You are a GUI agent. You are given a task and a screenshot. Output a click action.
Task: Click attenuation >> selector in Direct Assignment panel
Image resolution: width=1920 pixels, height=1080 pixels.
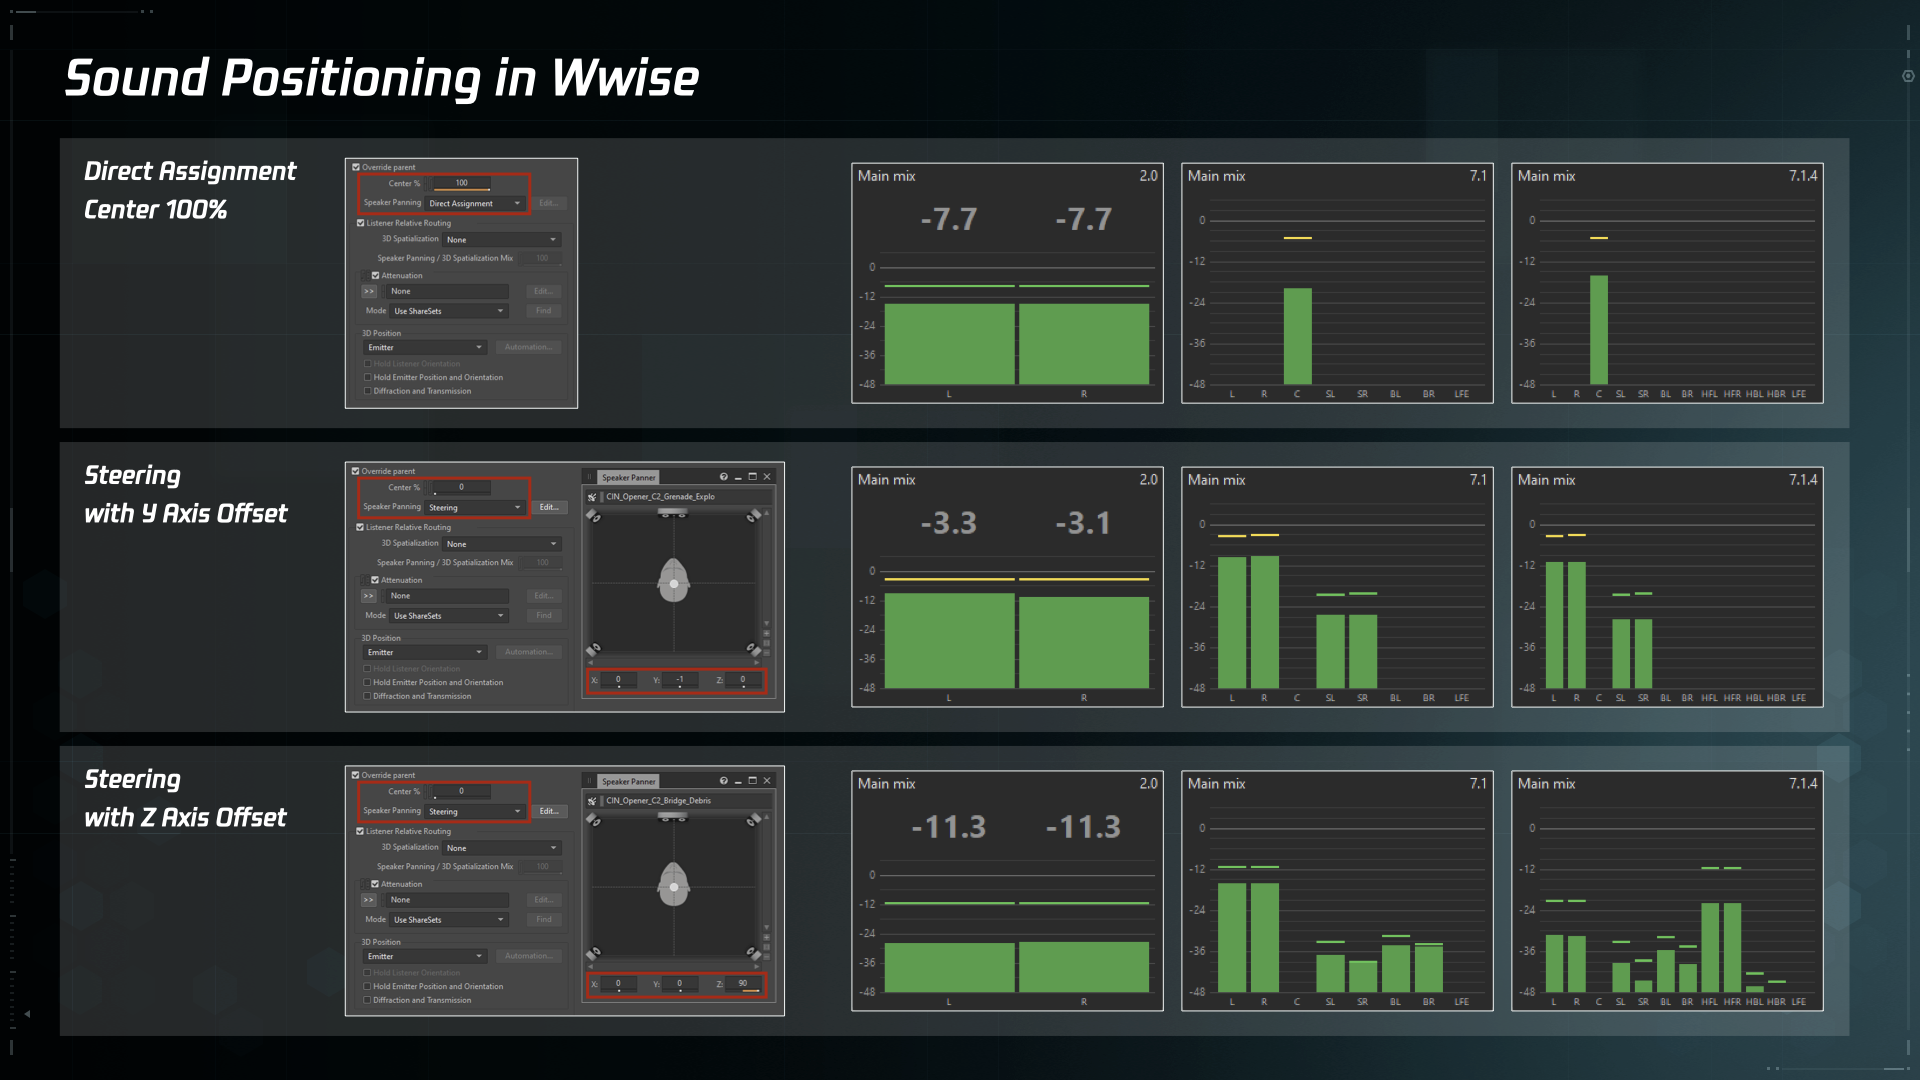point(369,292)
